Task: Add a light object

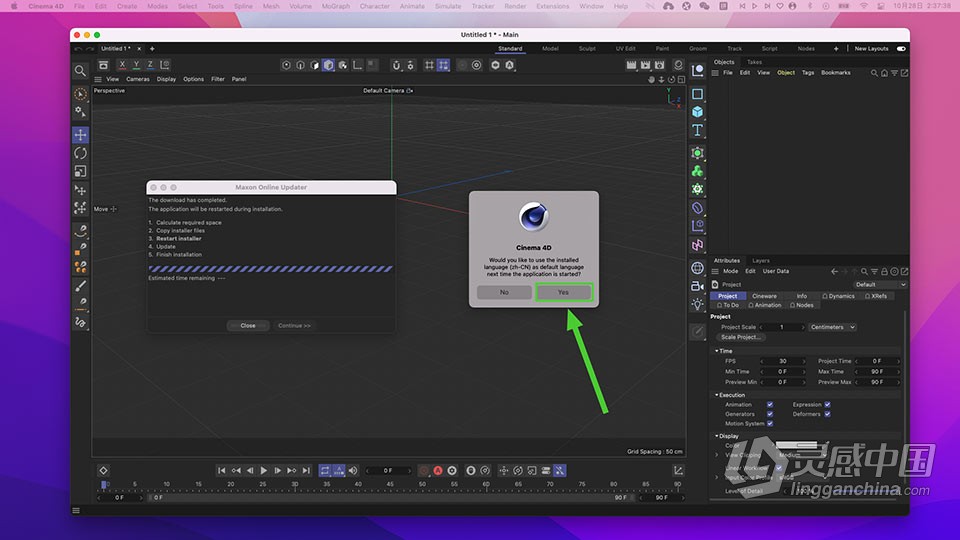Action: click(x=697, y=304)
